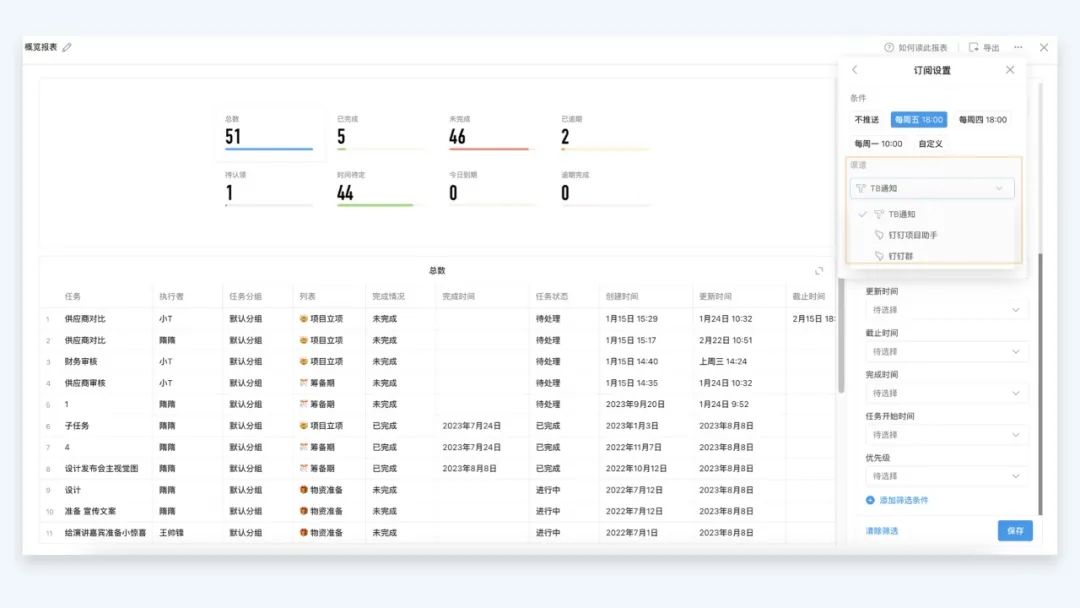Open the 优先级 filter dropdown
Image resolution: width=1080 pixels, height=608 pixels.
946,476
